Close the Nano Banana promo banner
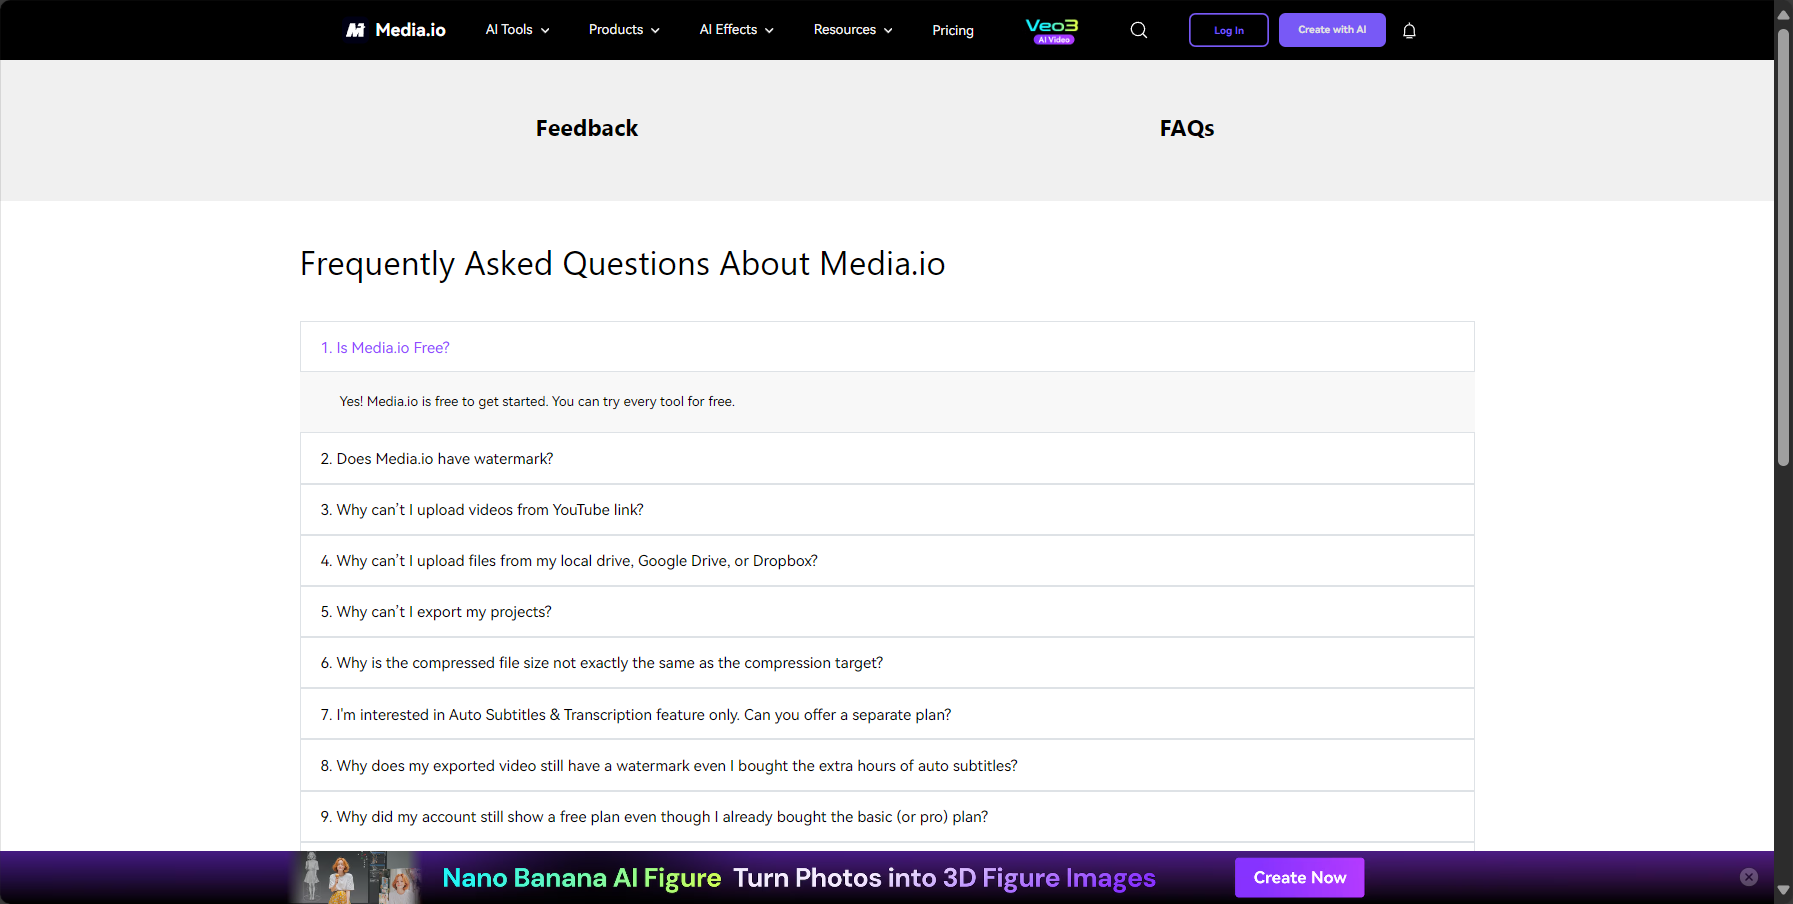Screen dimensions: 1793x904 pyautogui.click(x=1748, y=877)
